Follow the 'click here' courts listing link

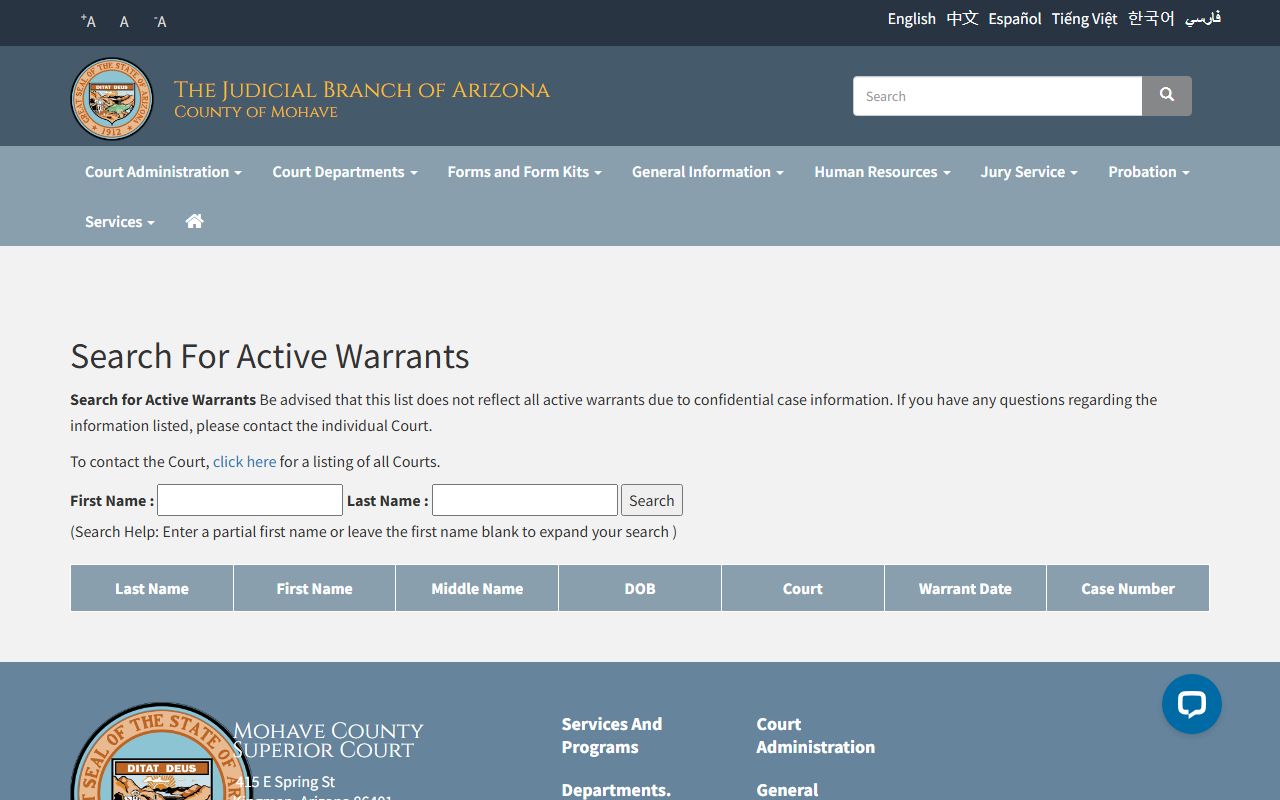click(x=244, y=462)
